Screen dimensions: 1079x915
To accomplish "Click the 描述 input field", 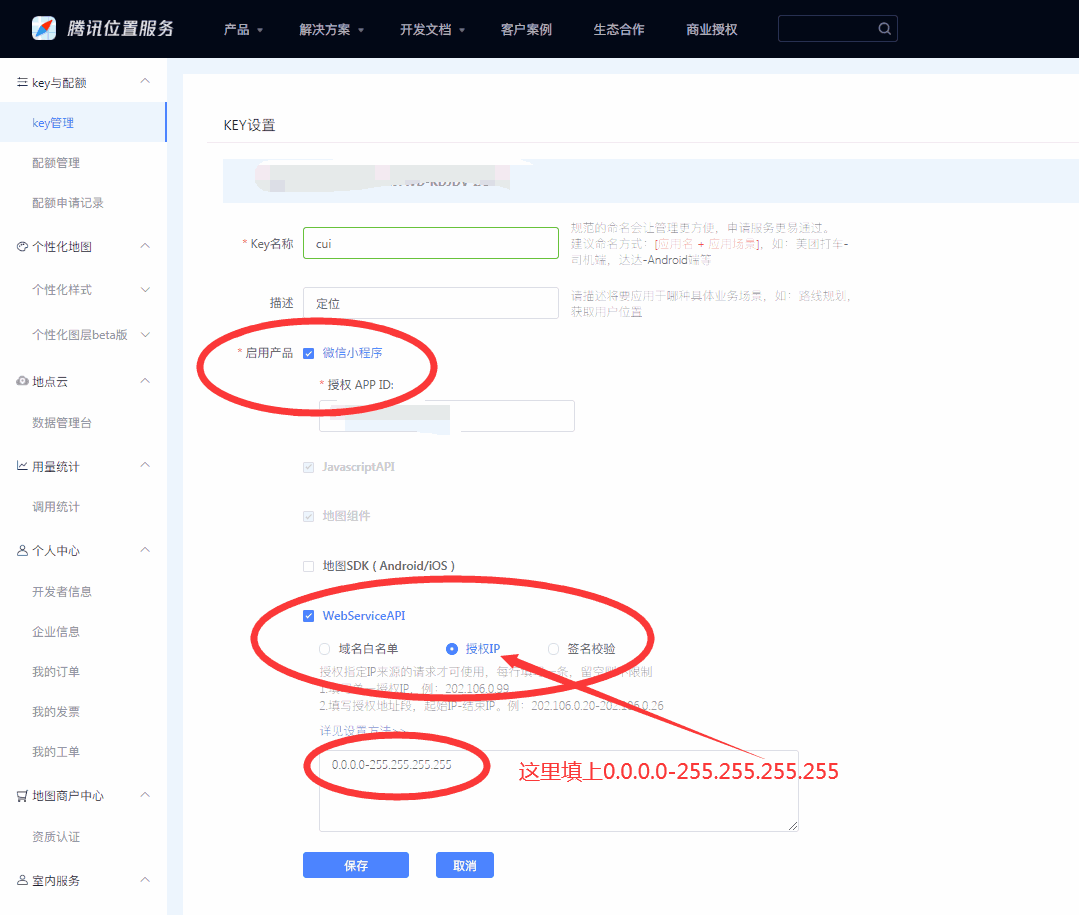I will tap(431, 303).
